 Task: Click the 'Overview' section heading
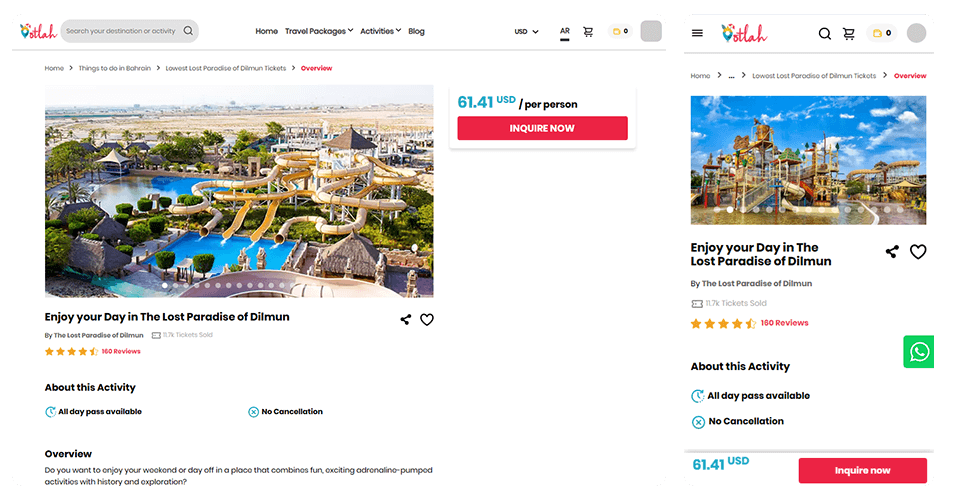click(x=68, y=454)
